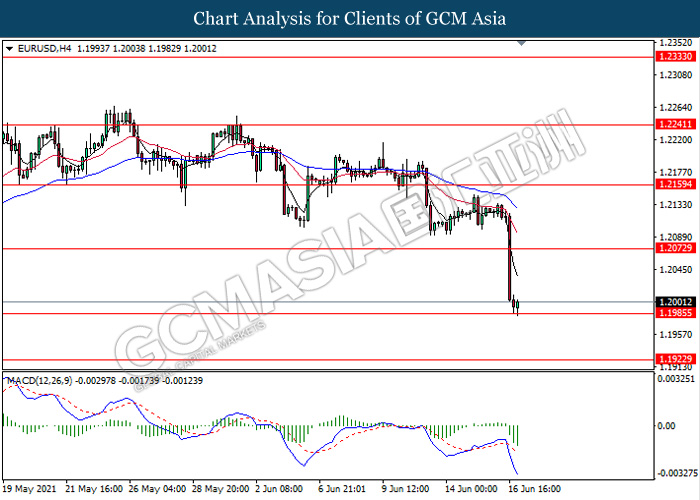Click the EURUSD,H4 symbol title text
Screen dimensions: 700x500
tap(44, 49)
